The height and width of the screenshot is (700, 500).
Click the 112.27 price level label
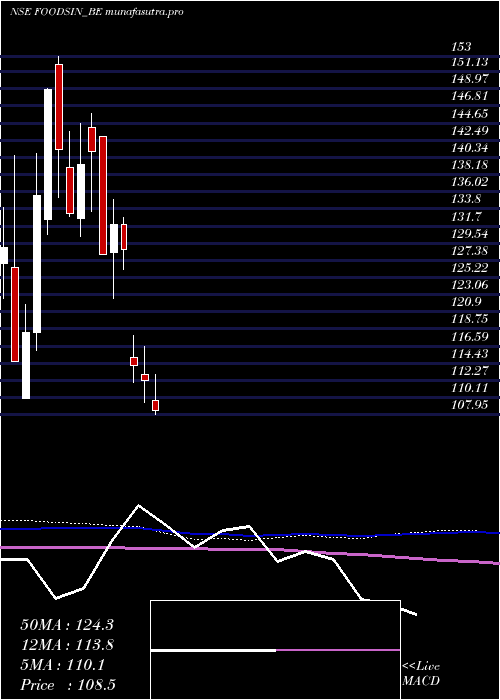tap(470, 371)
